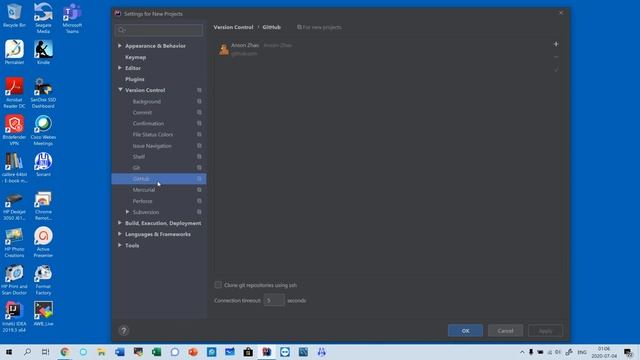Click the project-level icon beside Git

199,168
